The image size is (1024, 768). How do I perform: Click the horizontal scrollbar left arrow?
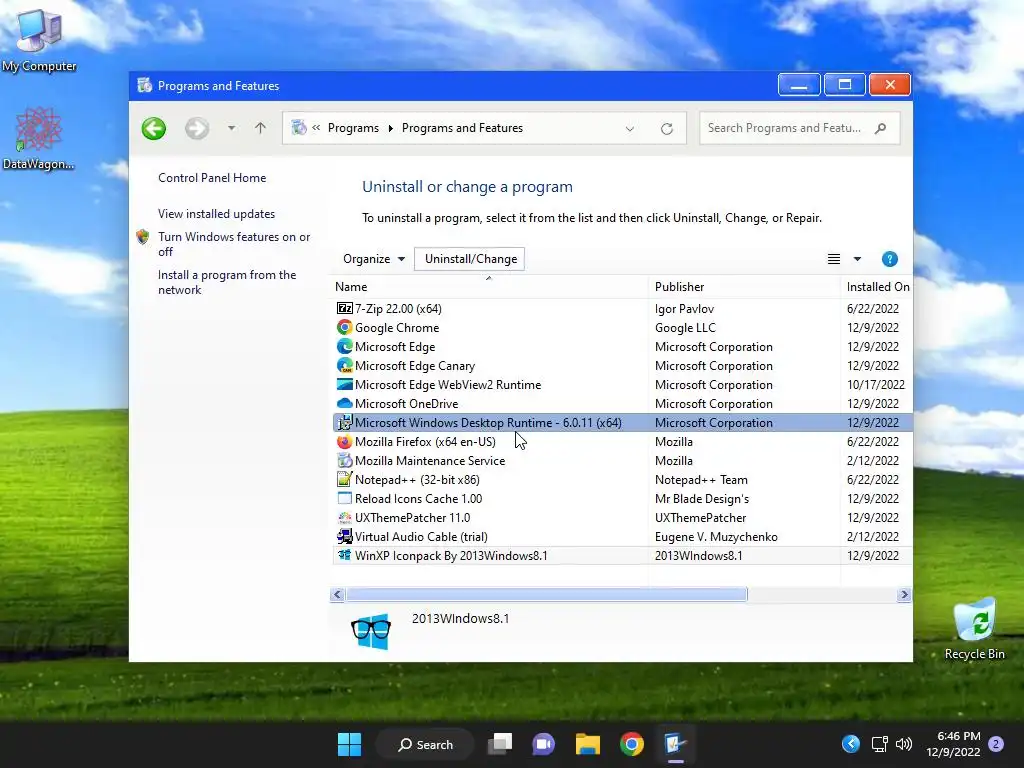337,594
